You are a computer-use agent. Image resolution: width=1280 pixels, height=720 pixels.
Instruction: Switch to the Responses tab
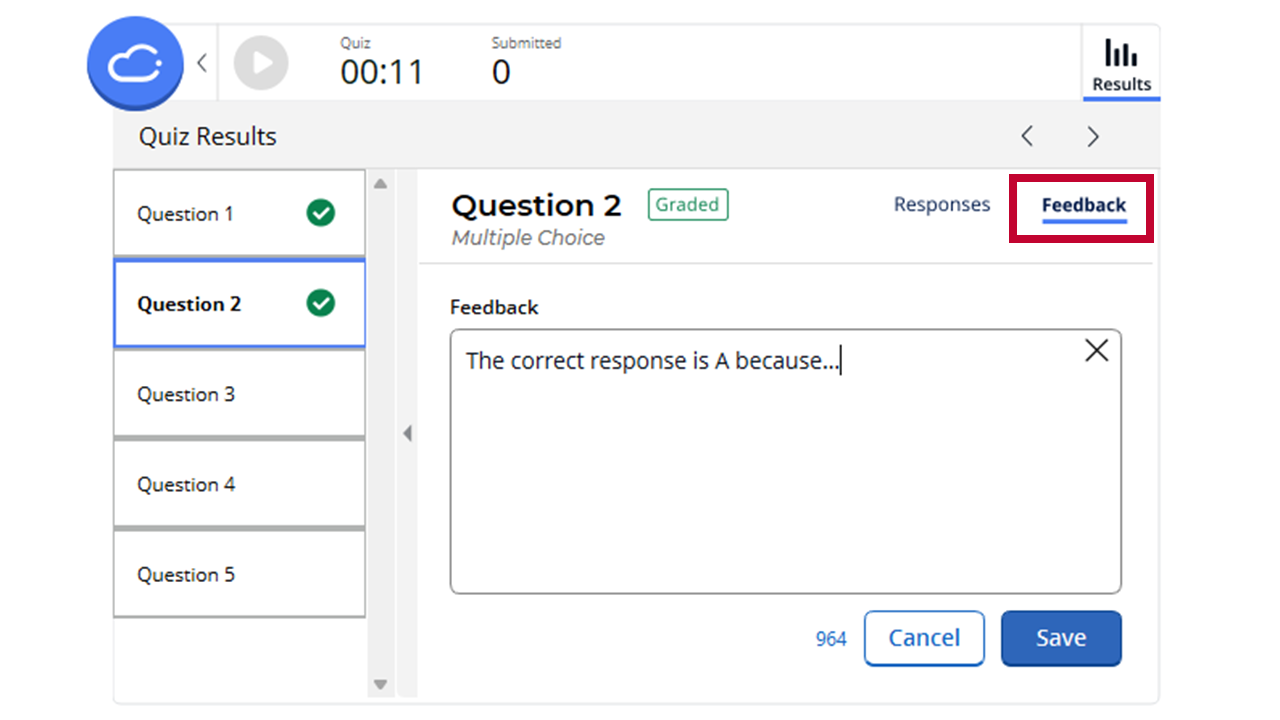click(x=942, y=204)
